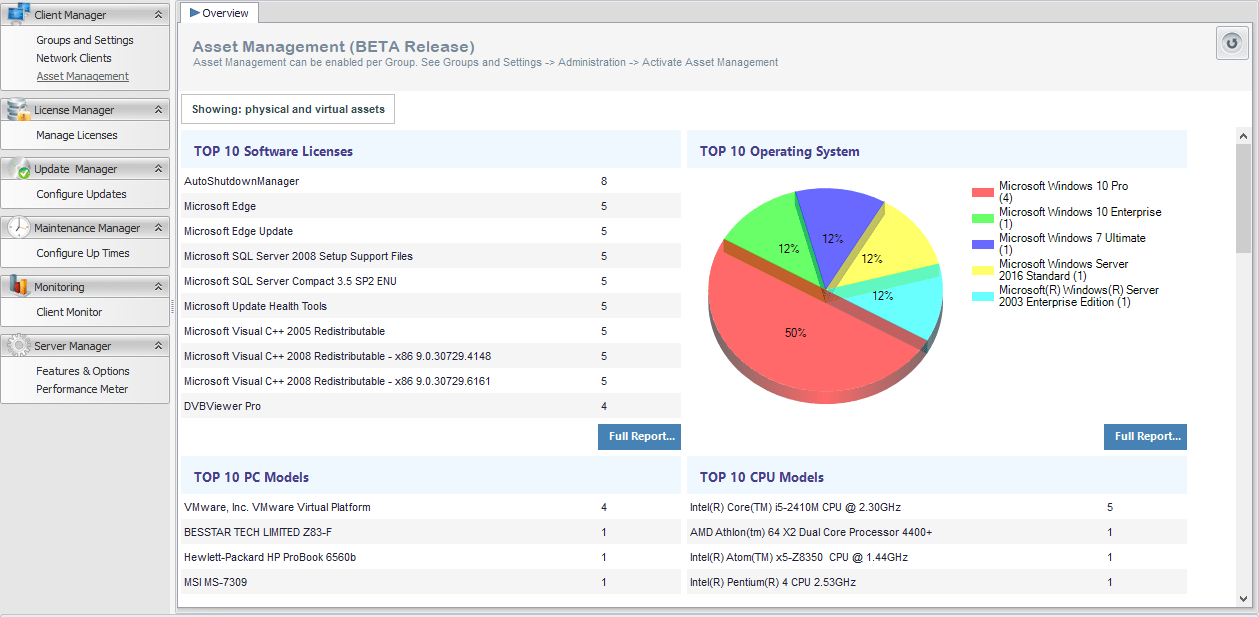This screenshot has width=1259, height=617.
Task: Click the scrollbar down arrow
Action: pos(1243,598)
